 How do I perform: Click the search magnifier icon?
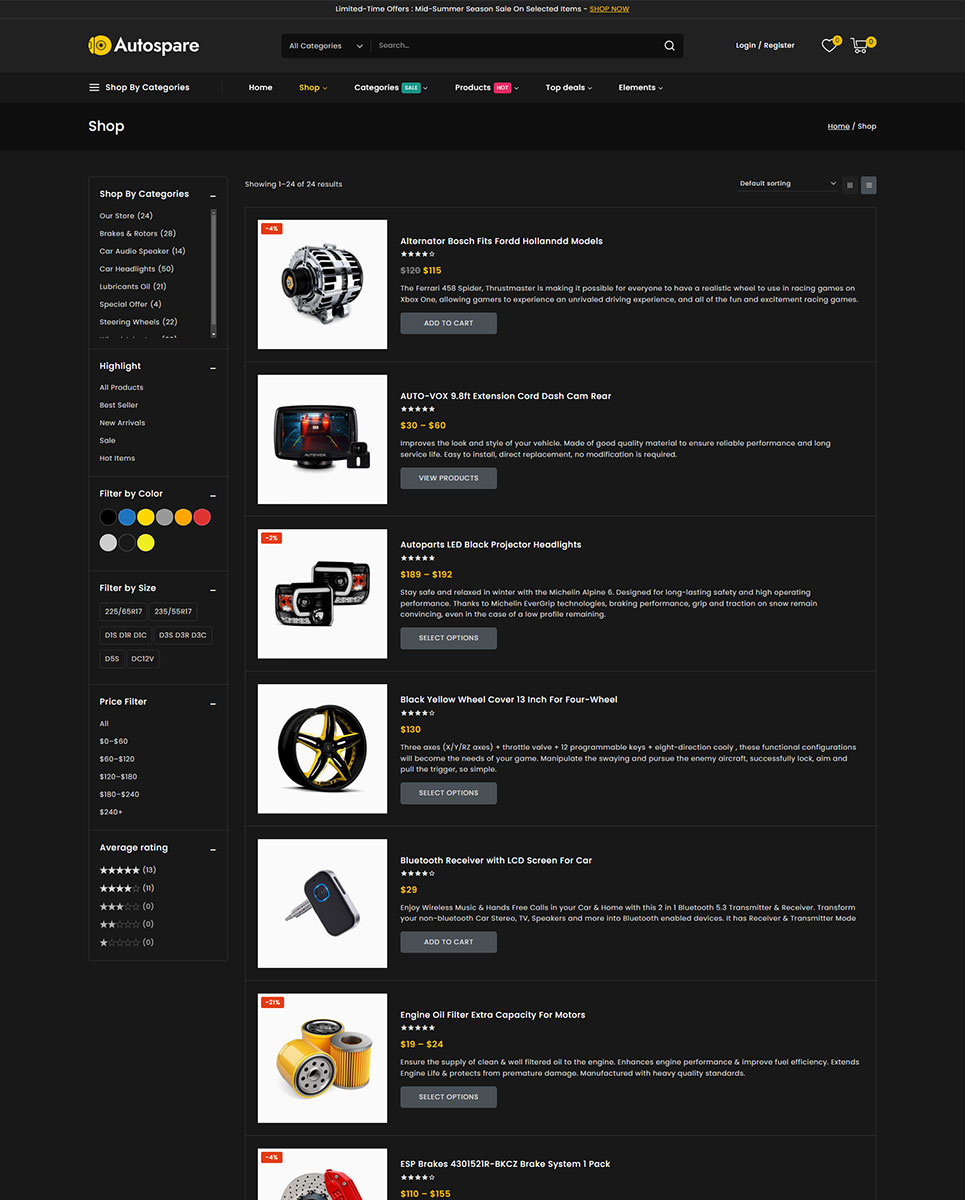point(669,45)
